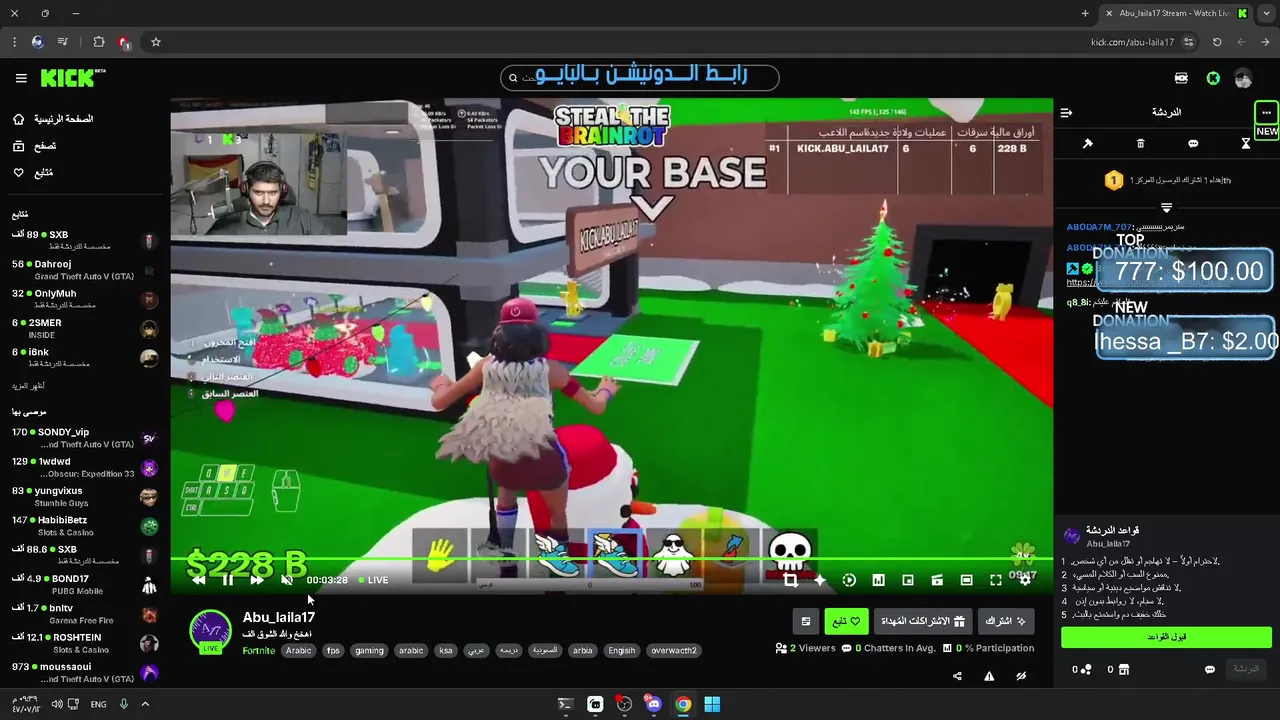Select the ksa tag
The image size is (1280, 720).
pos(446,650)
